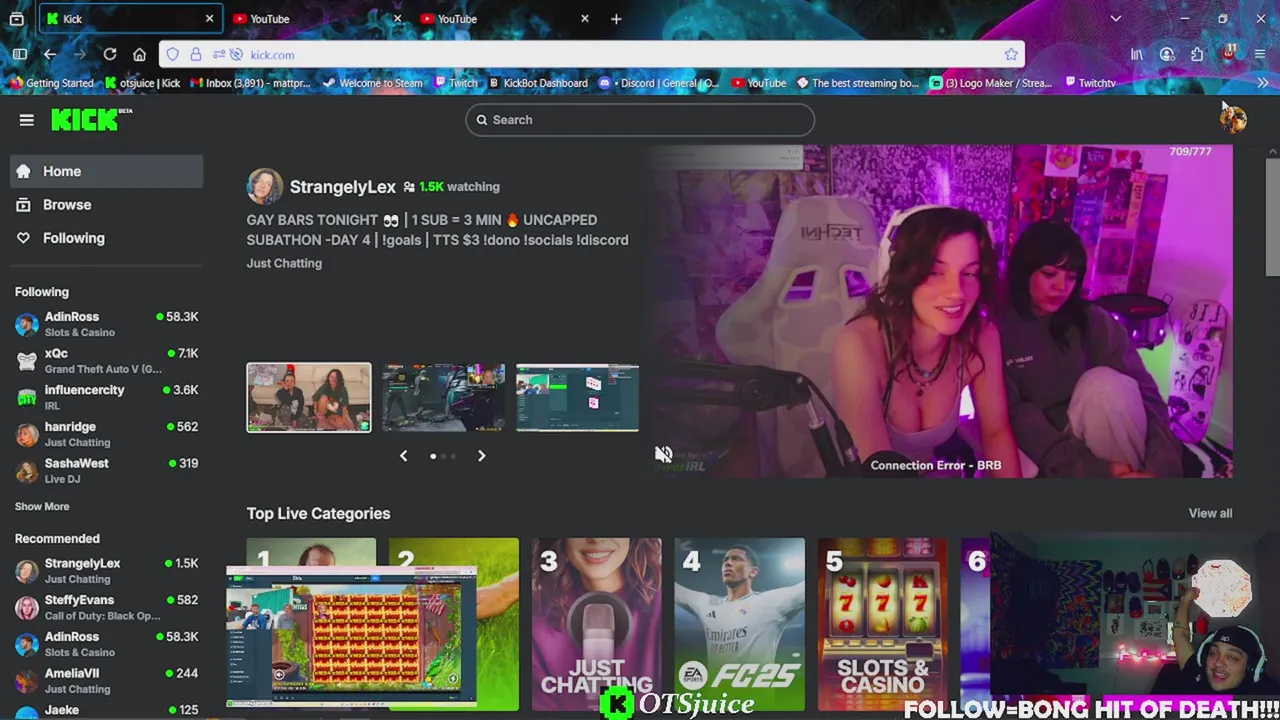Bookmark this page with star icon
Image resolution: width=1280 pixels, height=720 pixels.
(x=1011, y=55)
